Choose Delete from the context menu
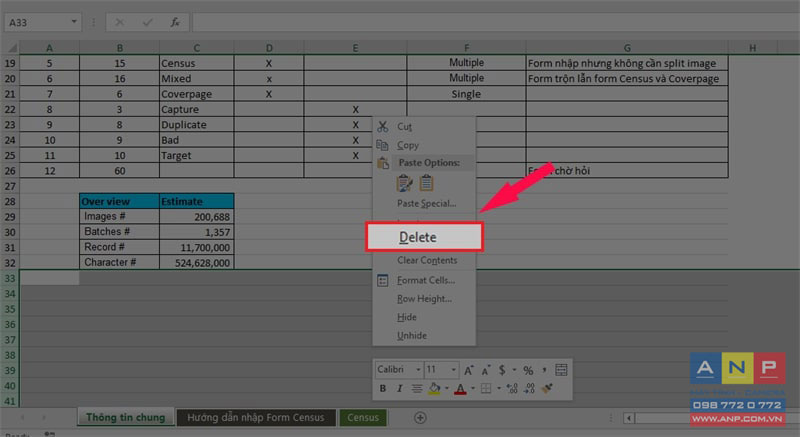 tap(424, 237)
